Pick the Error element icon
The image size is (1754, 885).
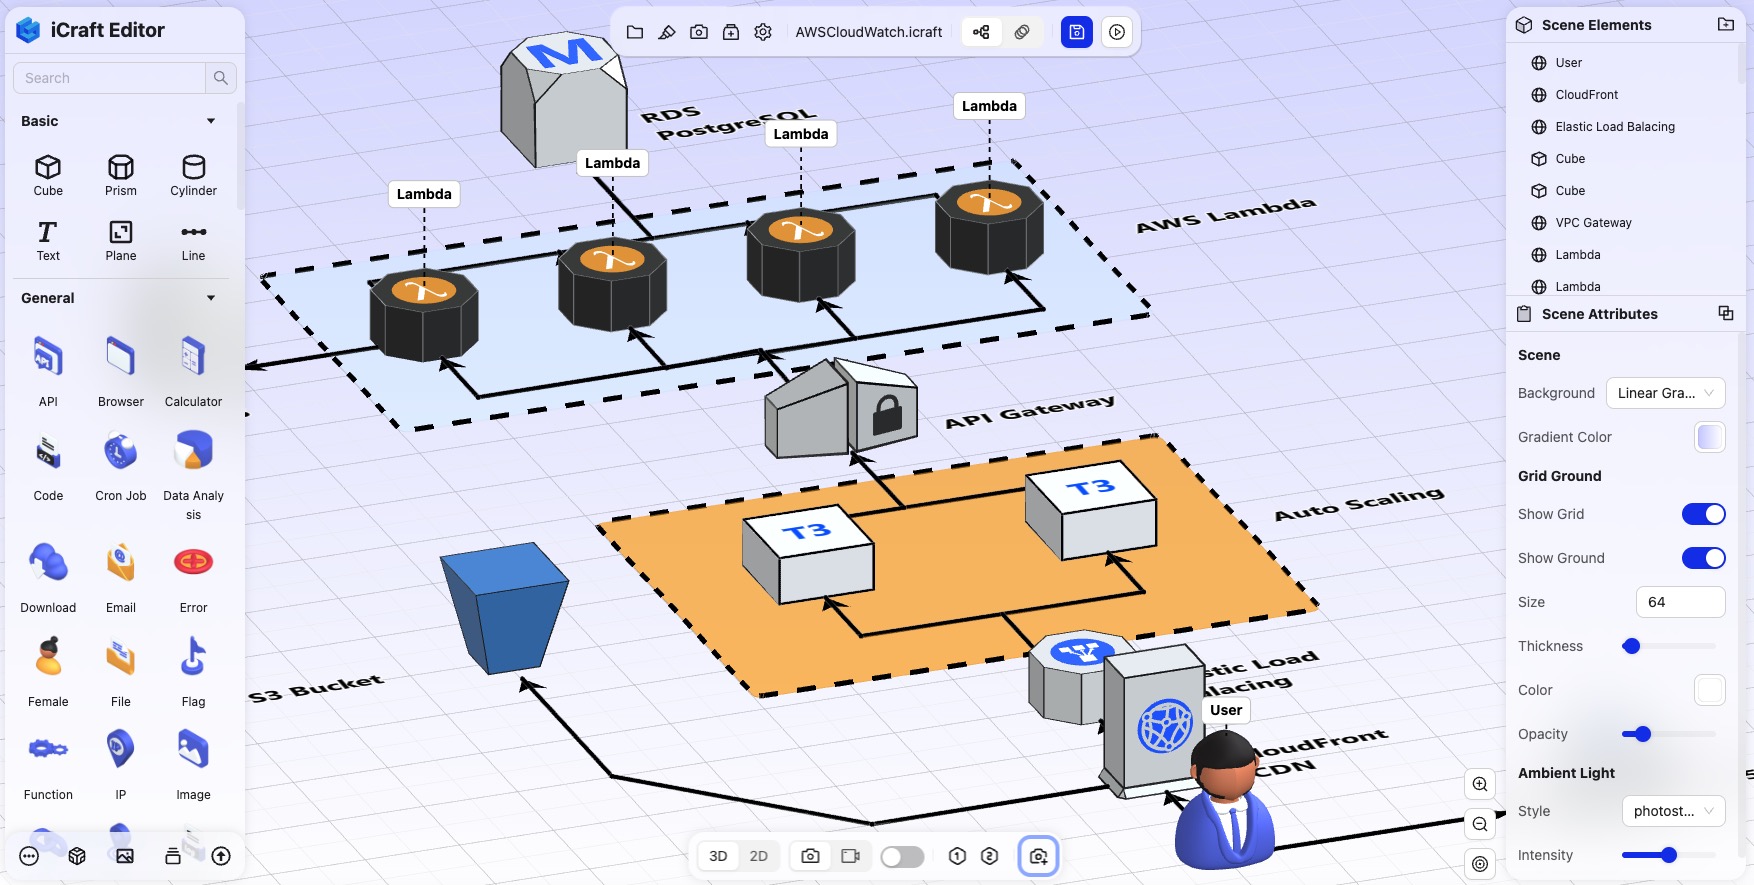pyautogui.click(x=193, y=562)
